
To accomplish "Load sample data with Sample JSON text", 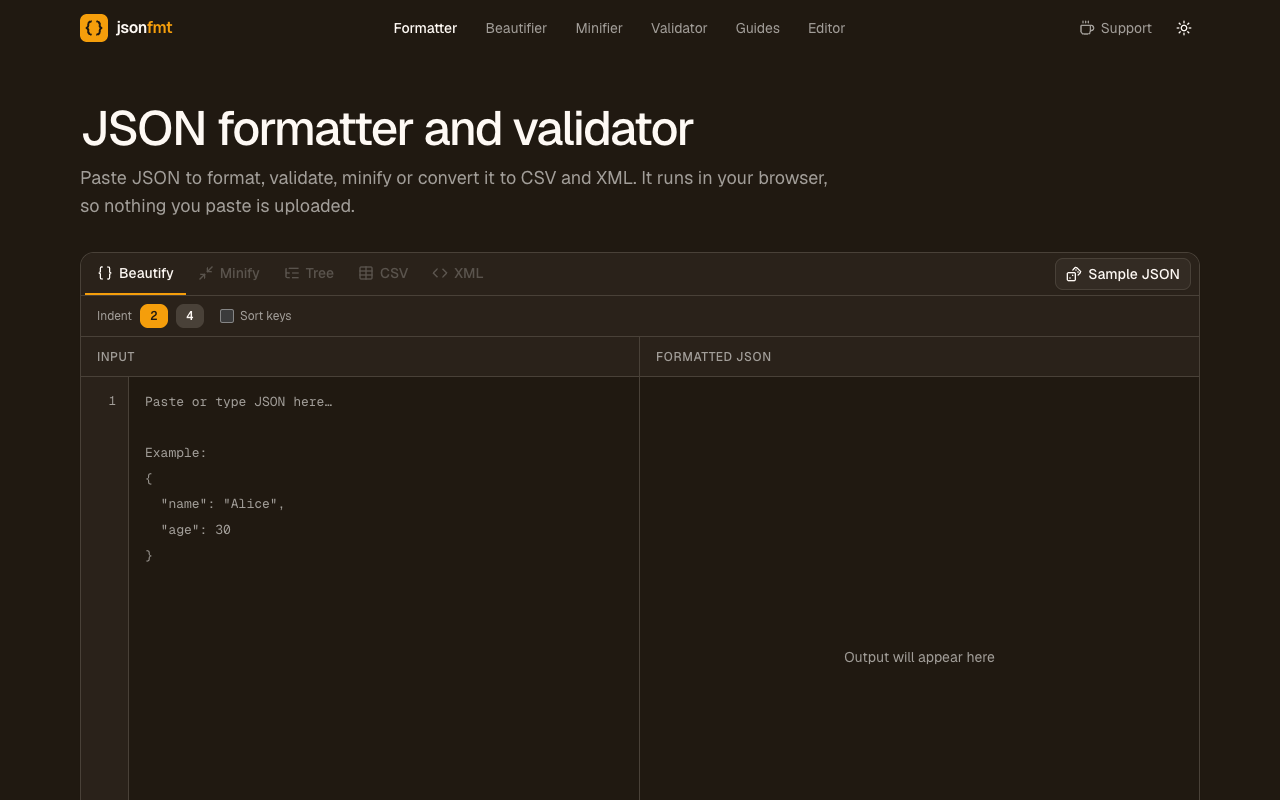I will coord(1134,274).
